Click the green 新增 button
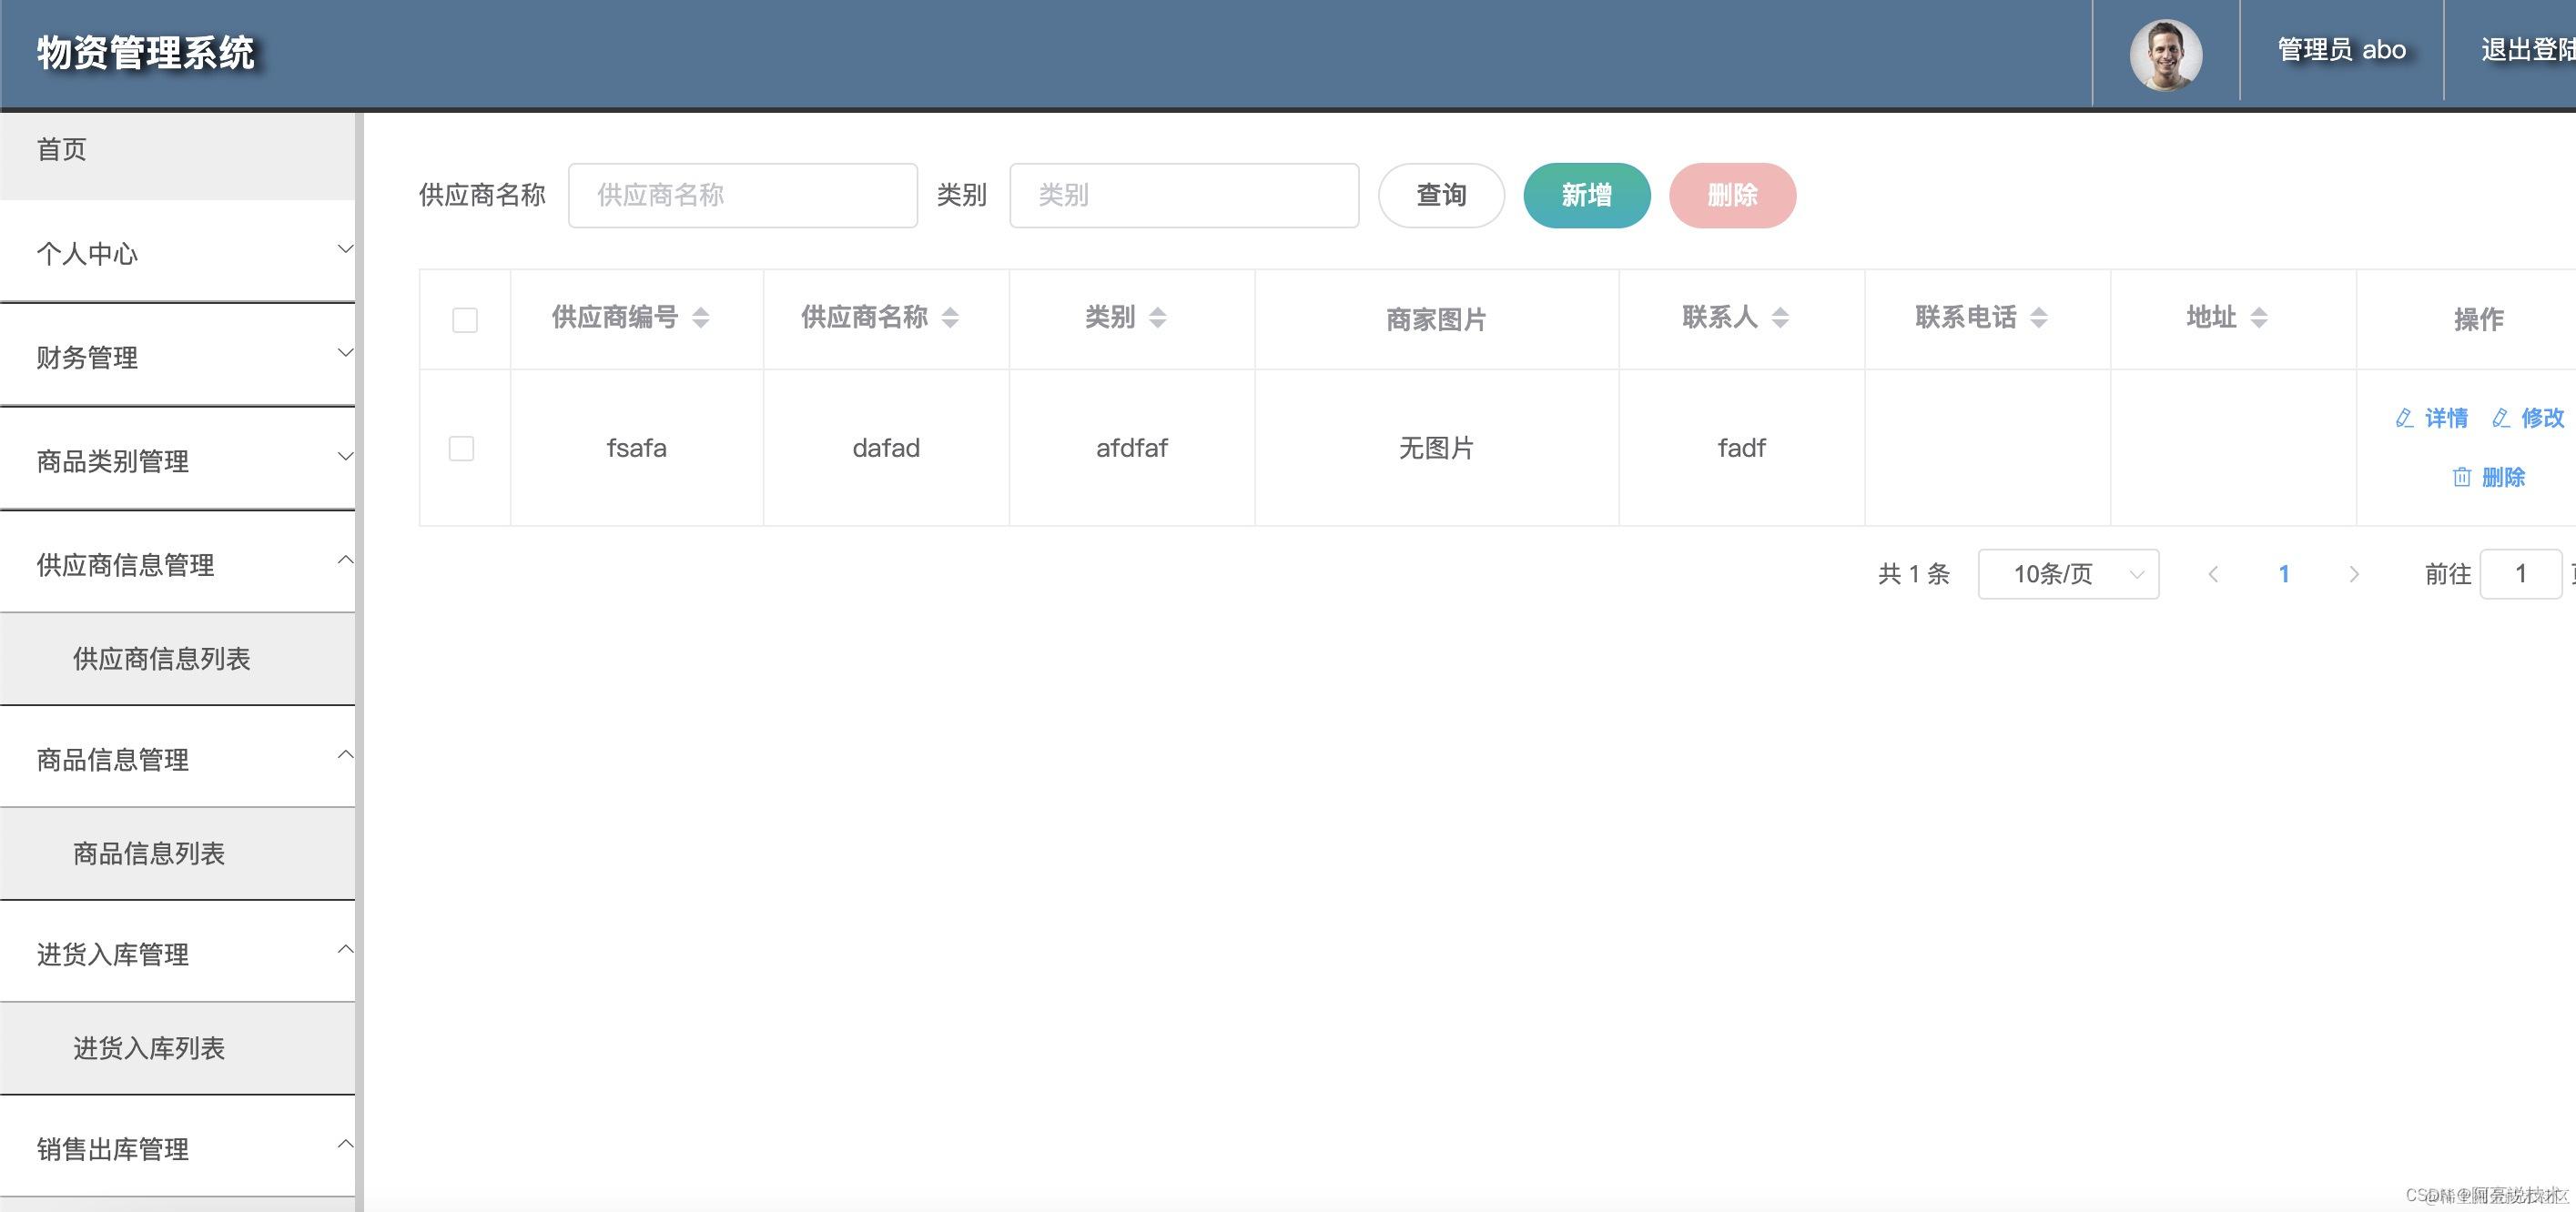The image size is (2576, 1212). click(x=1586, y=195)
